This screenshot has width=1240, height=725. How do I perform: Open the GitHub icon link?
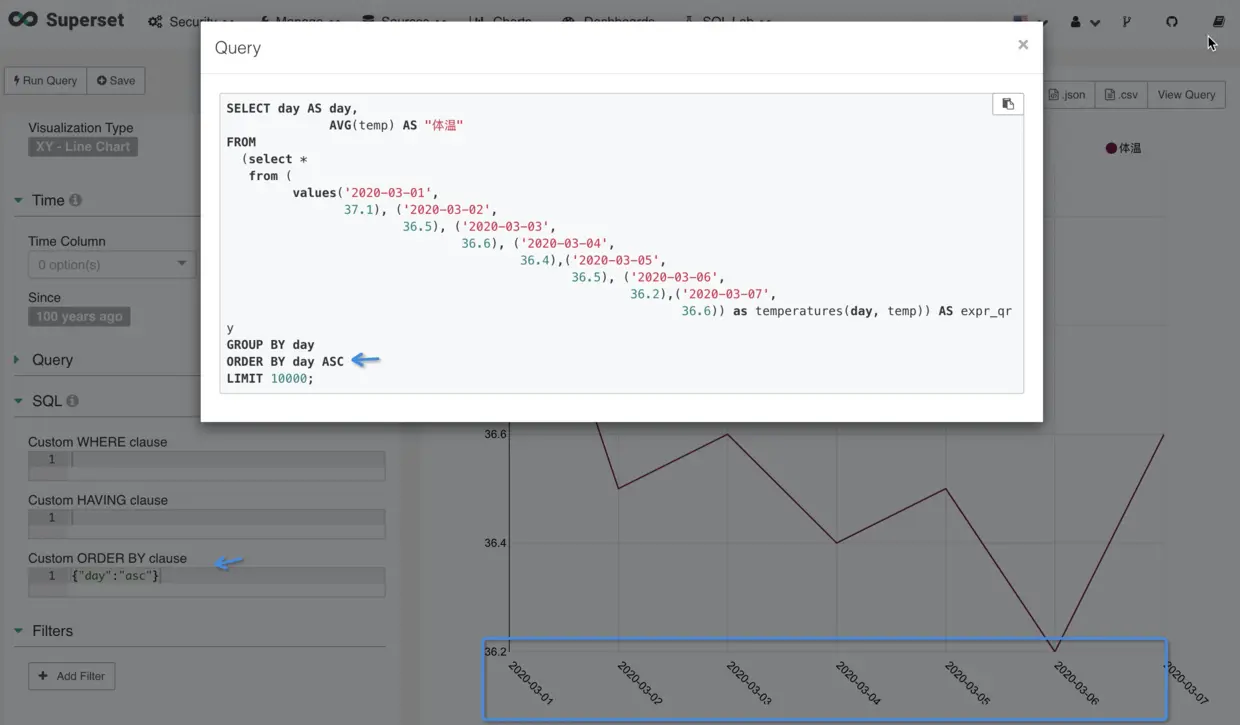[x=1172, y=21]
